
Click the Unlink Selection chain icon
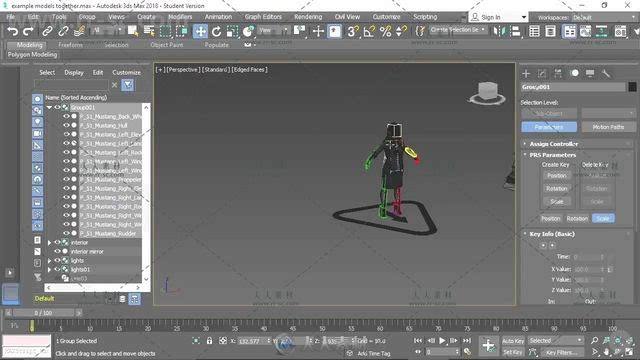(x=63, y=31)
